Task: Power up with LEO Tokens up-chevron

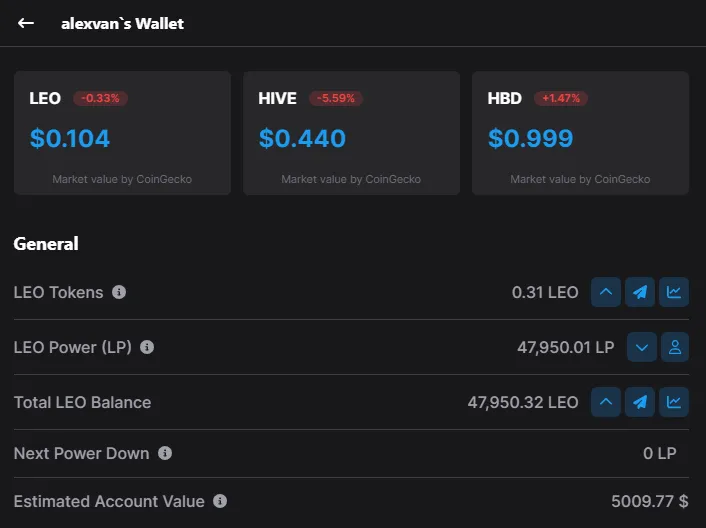Action: (606, 292)
